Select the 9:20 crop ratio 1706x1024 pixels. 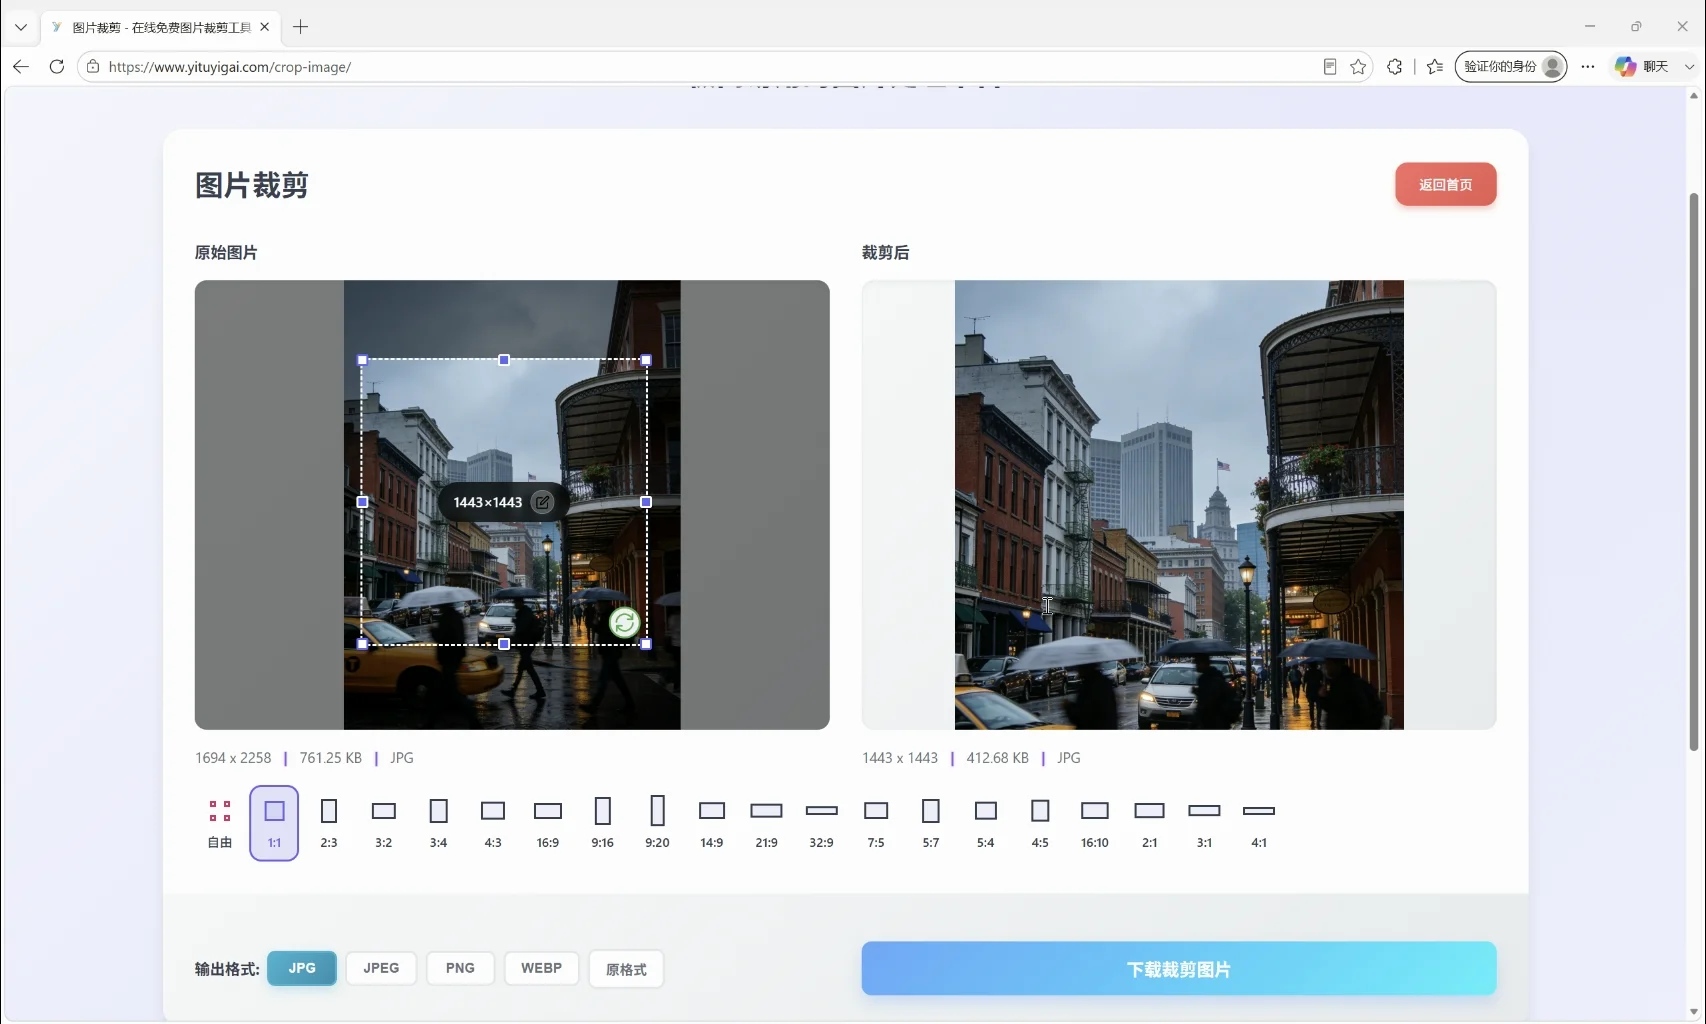tap(657, 823)
